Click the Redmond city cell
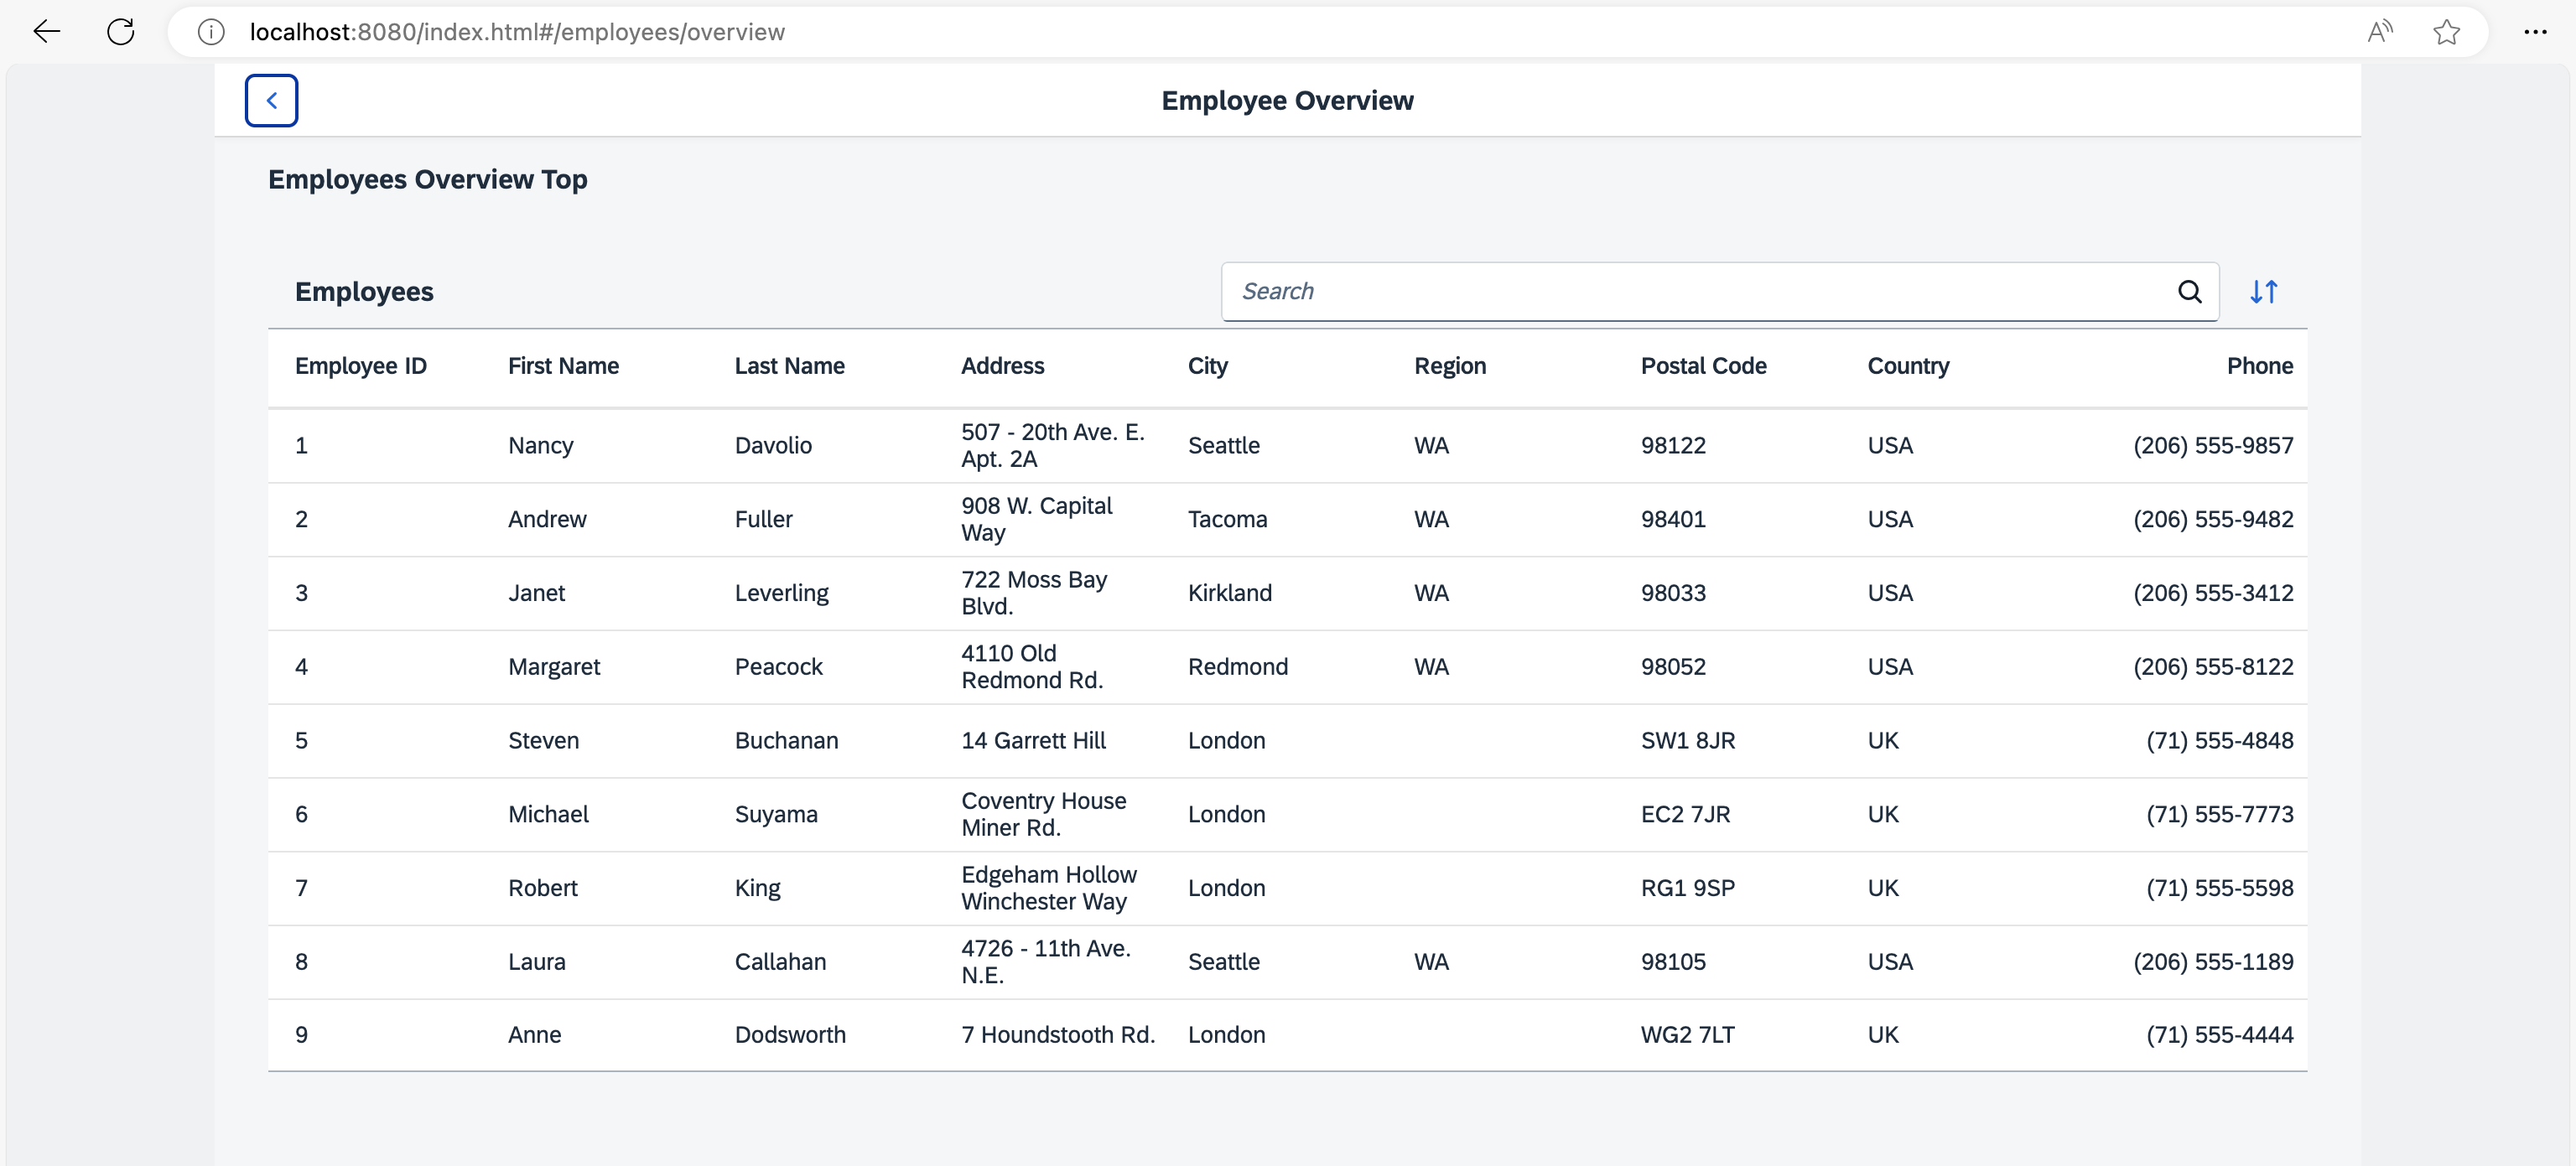This screenshot has width=2576, height=1166. (x=1237, y=667)
